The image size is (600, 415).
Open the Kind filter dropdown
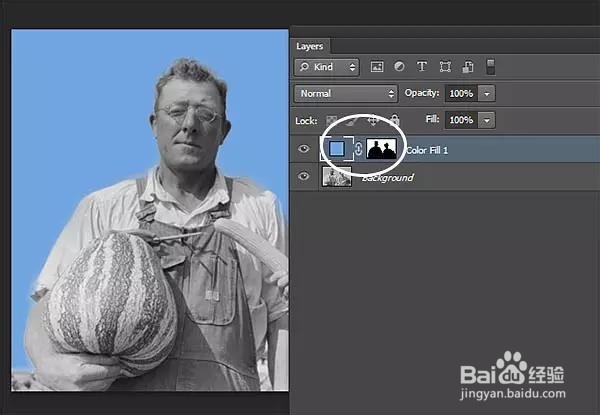[327, 67]
